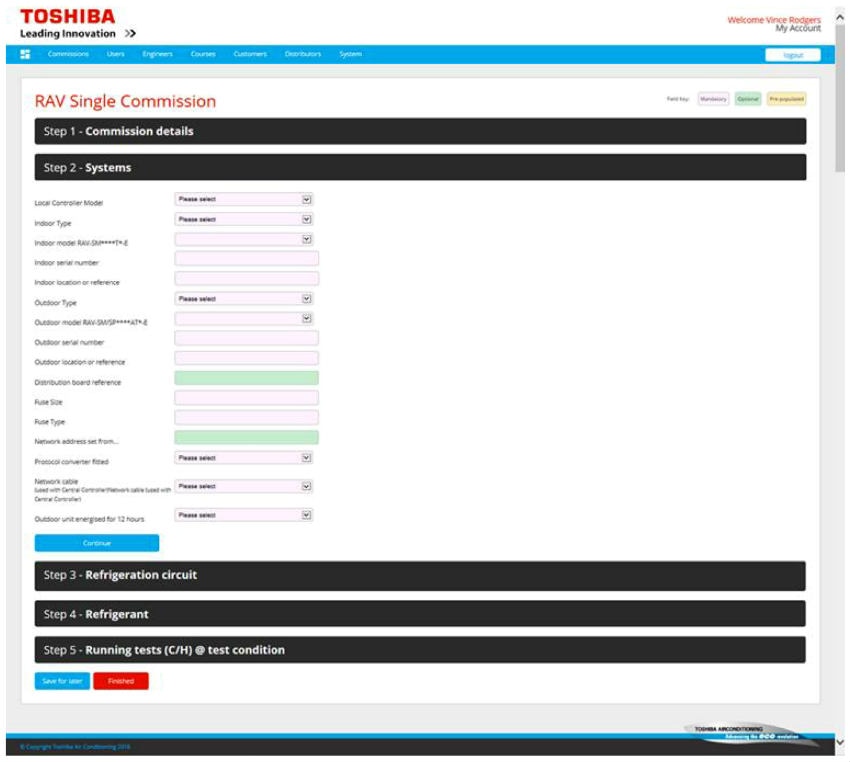The width and height of the screenshot is (850, 762).
Task: Open the Outdoor Type select list
Action: [244, 299]
